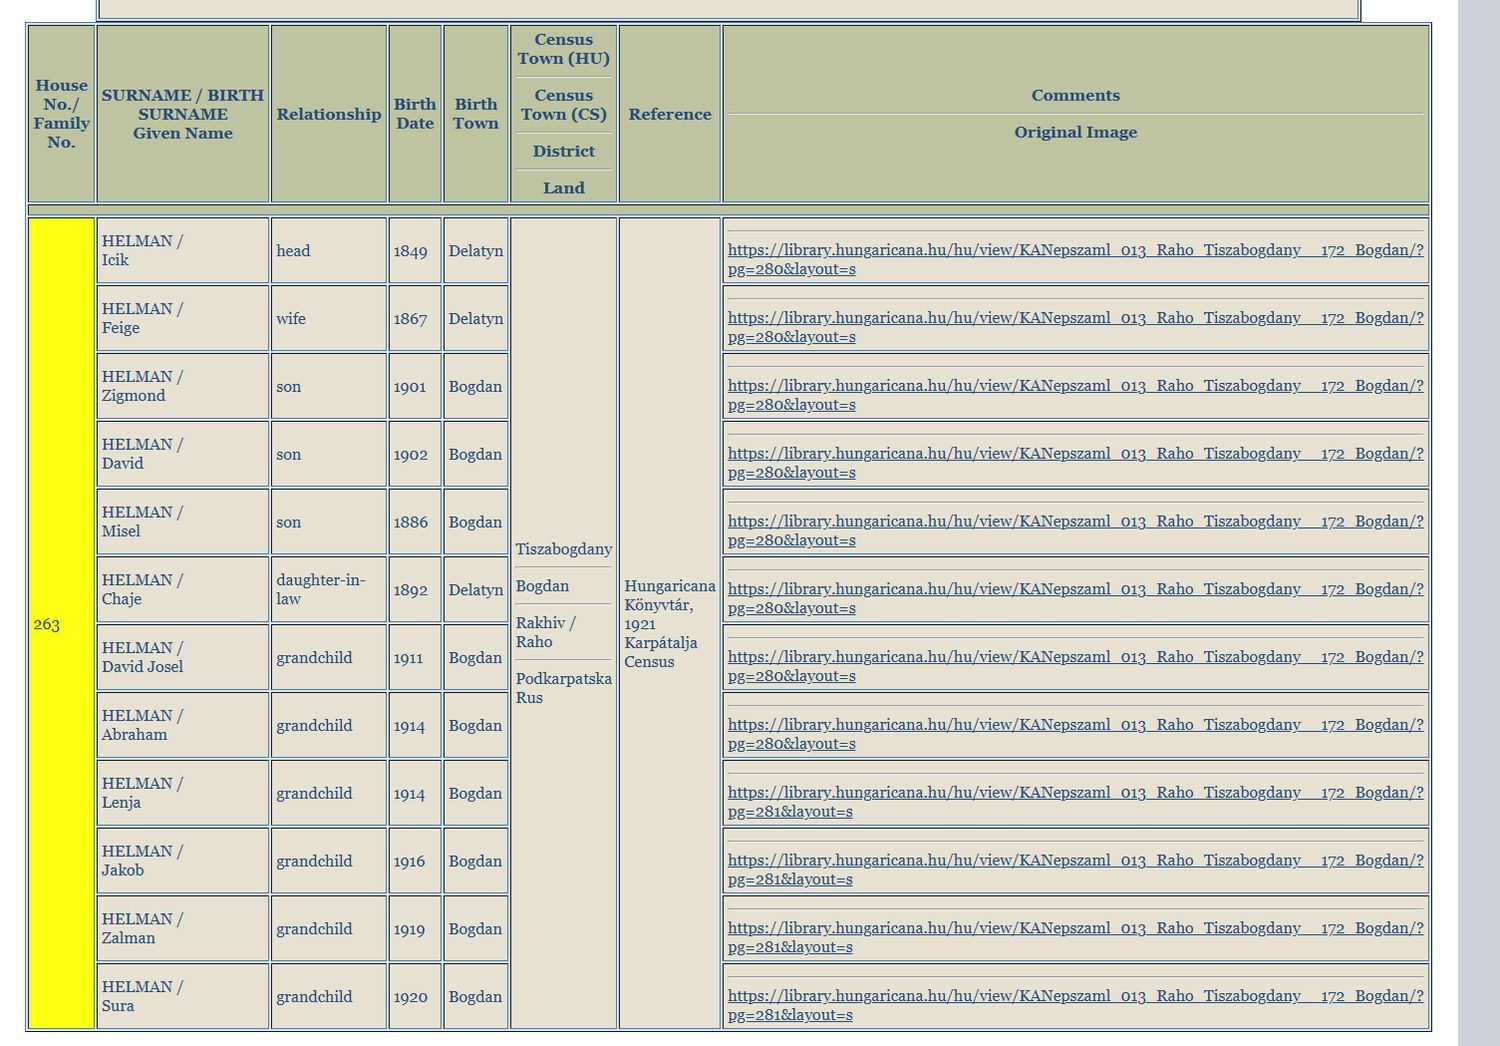This screenshot has height=1046, width=1500.
Task: Follow the census image link for Jakob
Action: (1075, 870)
